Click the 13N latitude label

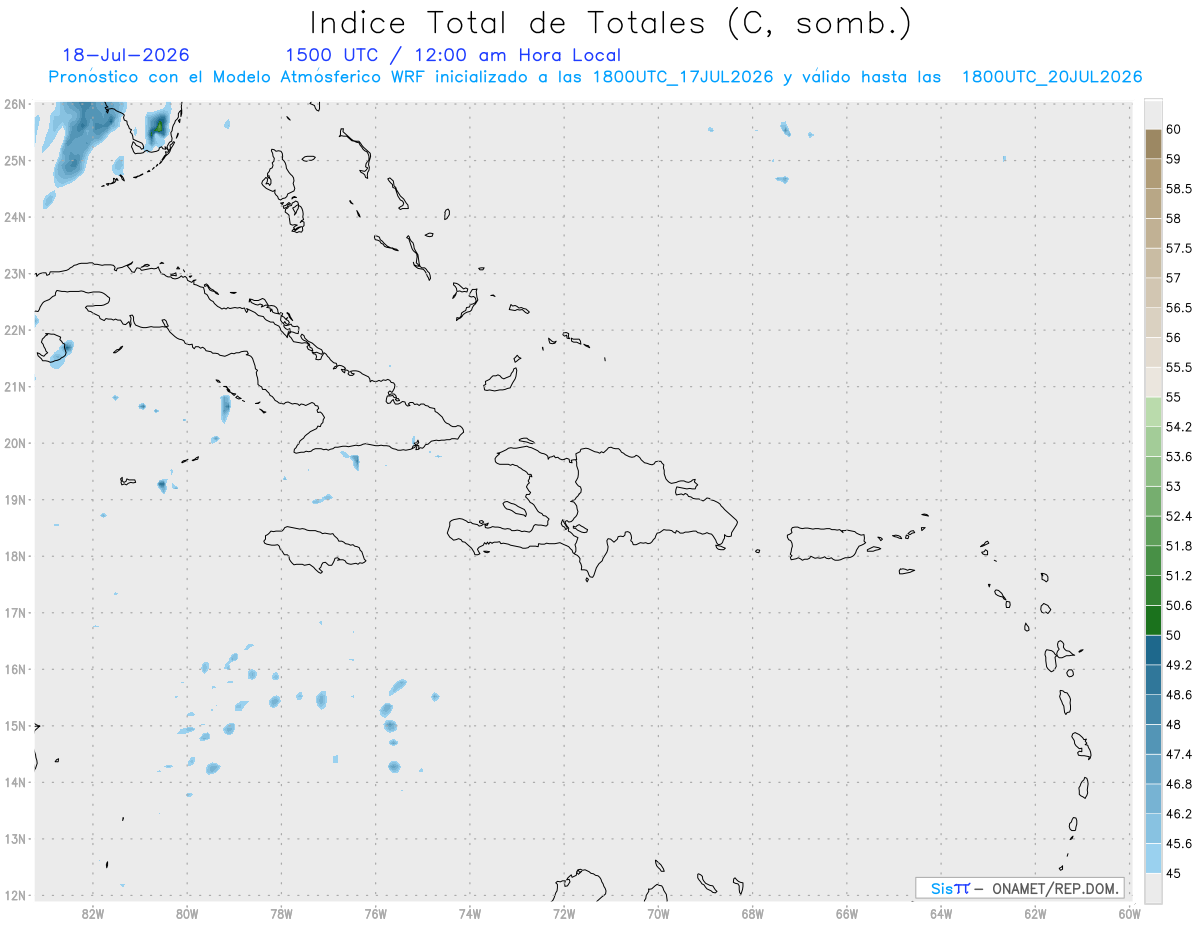click(15, 839)
